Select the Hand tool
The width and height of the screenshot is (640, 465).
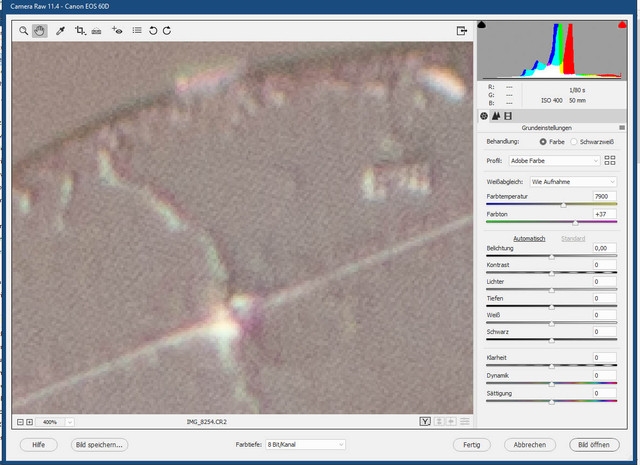pyautogui.click(x=41, y=31)
